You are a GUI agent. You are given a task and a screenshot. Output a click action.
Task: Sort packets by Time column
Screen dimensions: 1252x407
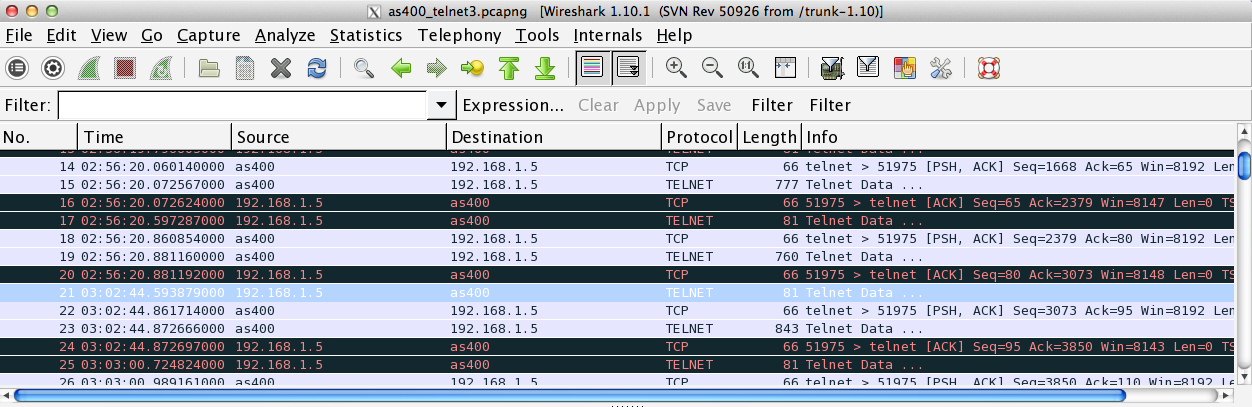pyautogui.click(x=155, y=137)
